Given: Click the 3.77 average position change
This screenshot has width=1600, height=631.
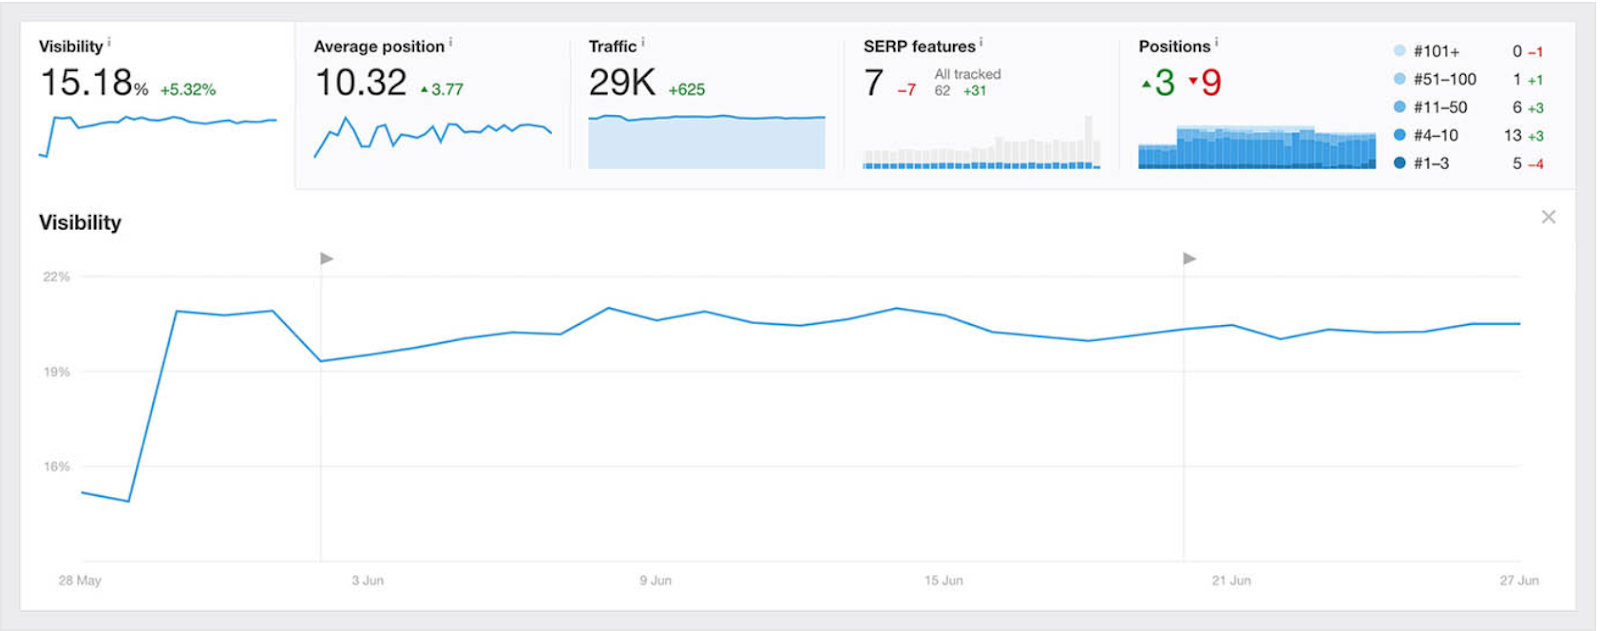Looking at the screenshot, I should tap(442, 89).
